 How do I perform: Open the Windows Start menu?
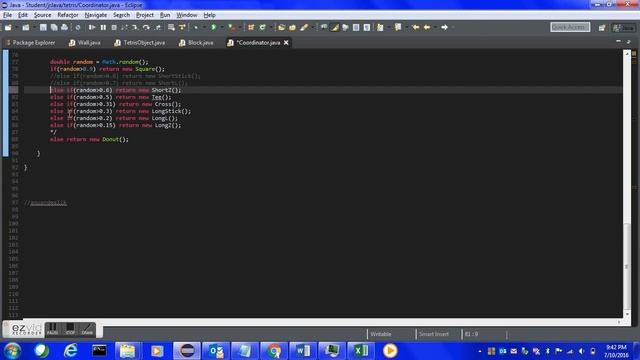(x=12, y=351)
